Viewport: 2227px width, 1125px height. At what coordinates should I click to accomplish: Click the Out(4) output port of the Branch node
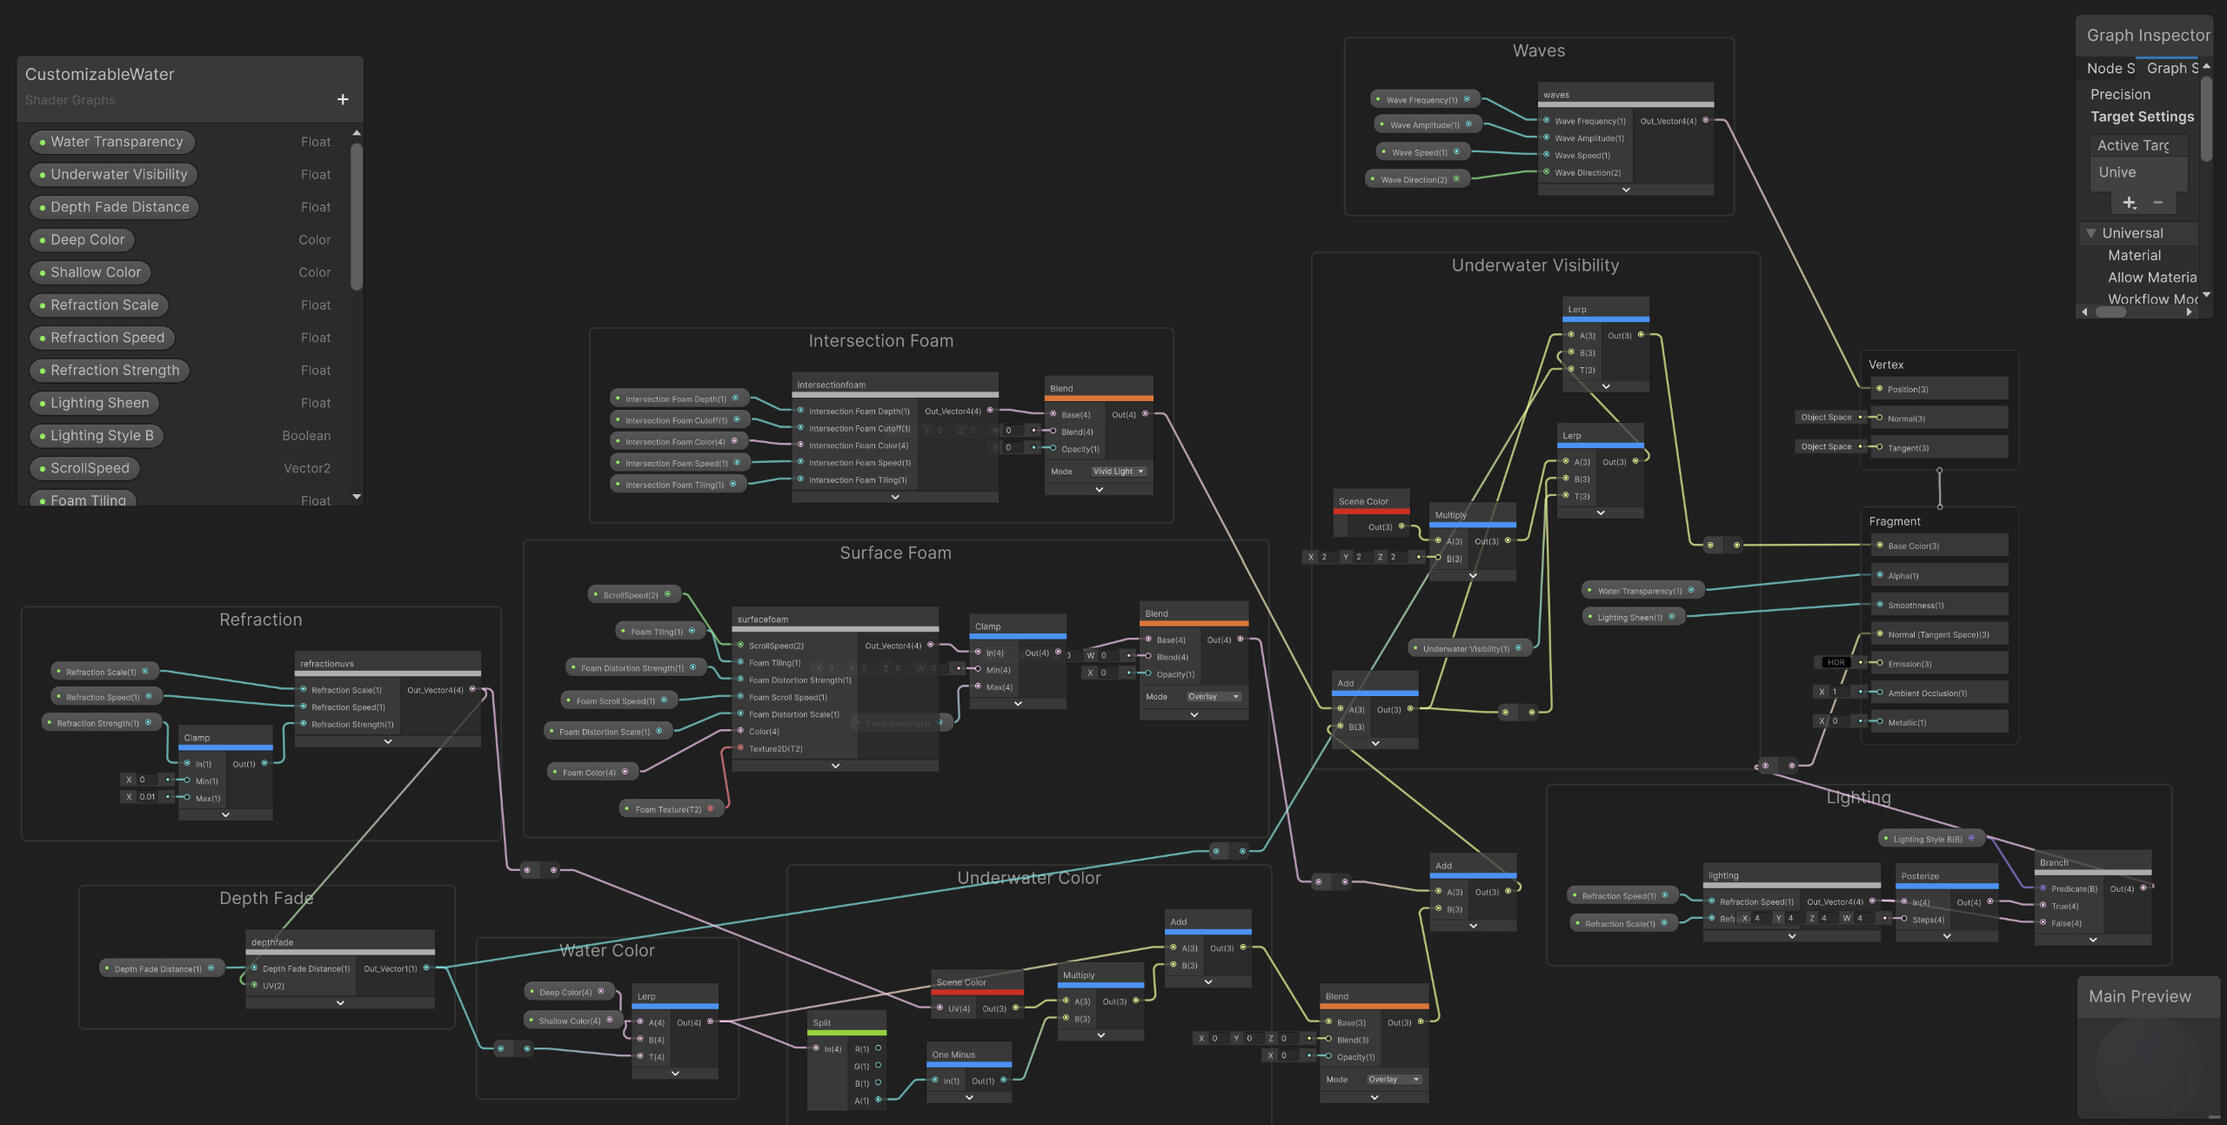tap(2143, 888)
